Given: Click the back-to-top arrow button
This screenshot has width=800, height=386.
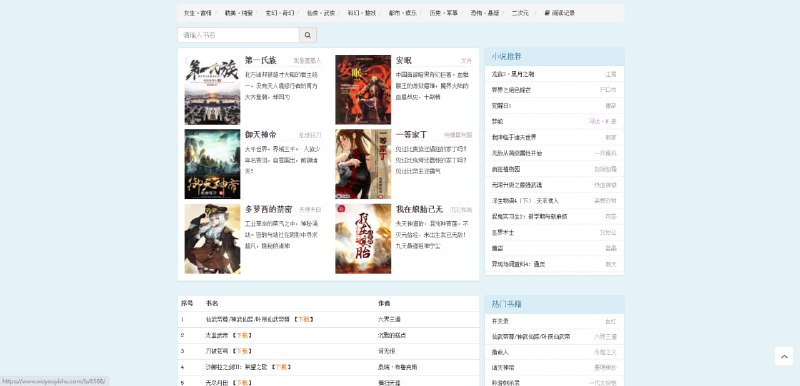Looking at the screenshot, I should pyautogui.click(x=784, y=356).
